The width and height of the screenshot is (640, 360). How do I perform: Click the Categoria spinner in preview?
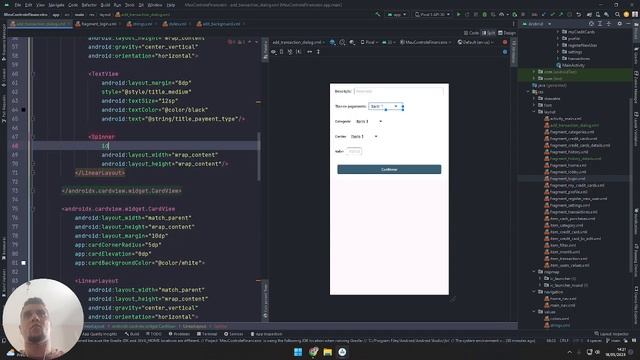369,121
